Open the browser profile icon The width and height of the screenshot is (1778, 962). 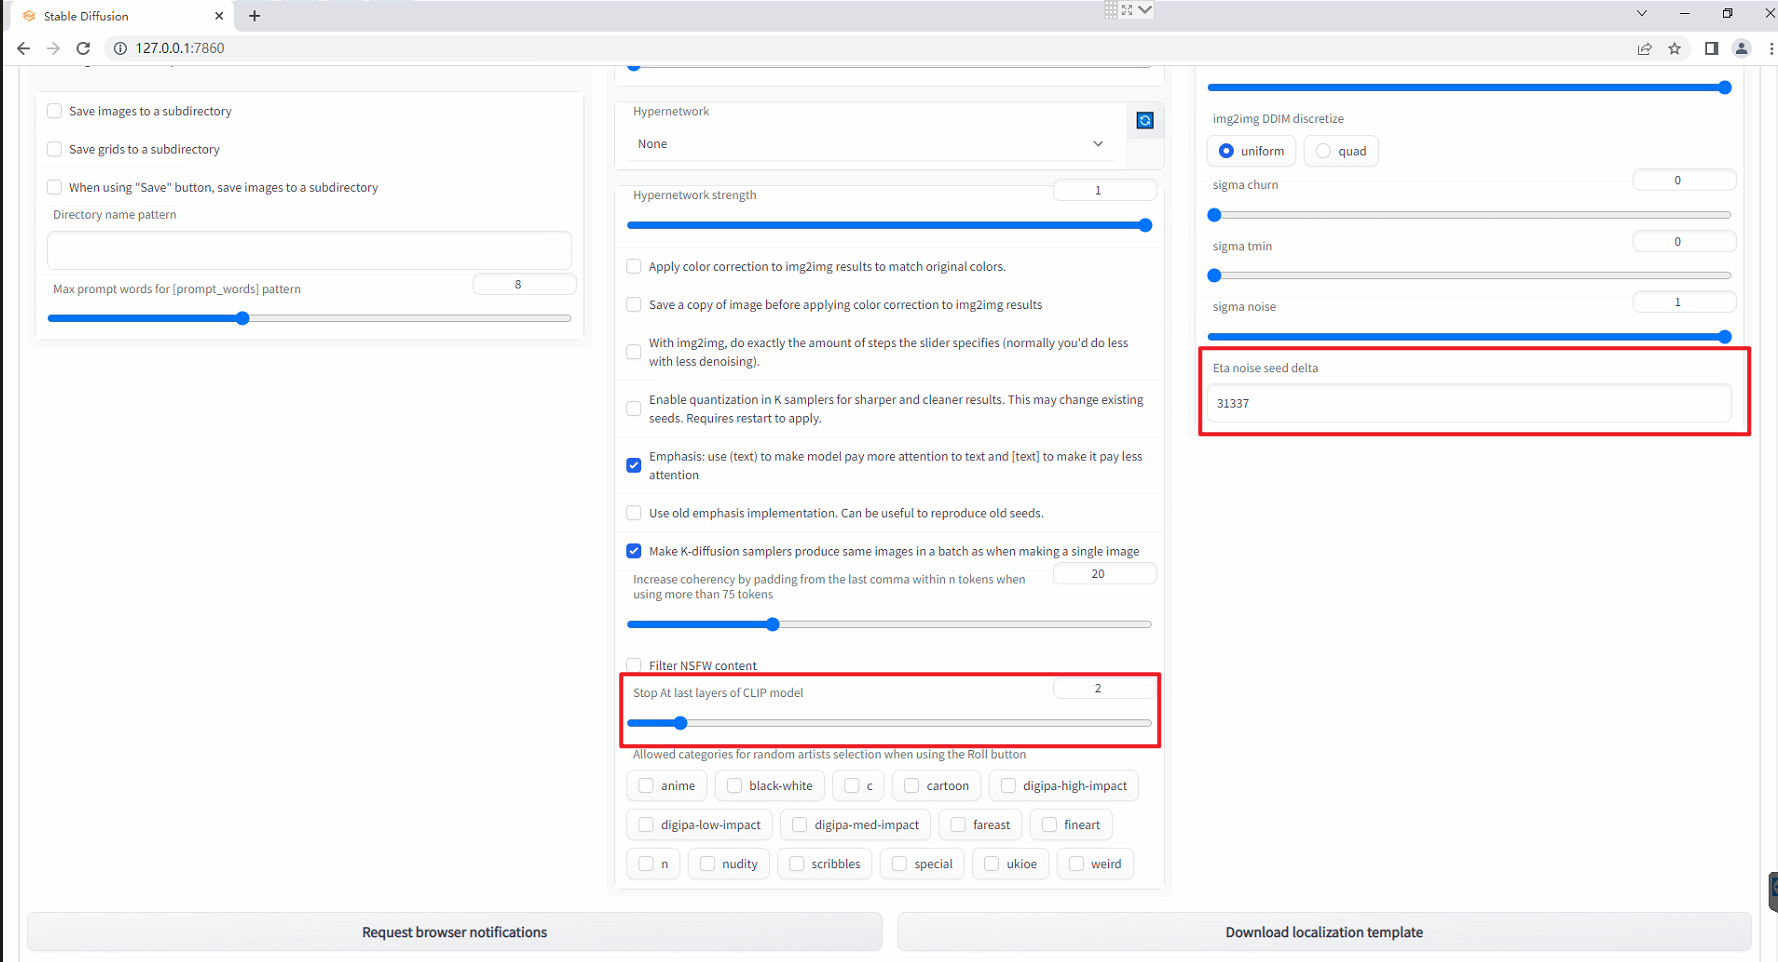[1741, 48]
